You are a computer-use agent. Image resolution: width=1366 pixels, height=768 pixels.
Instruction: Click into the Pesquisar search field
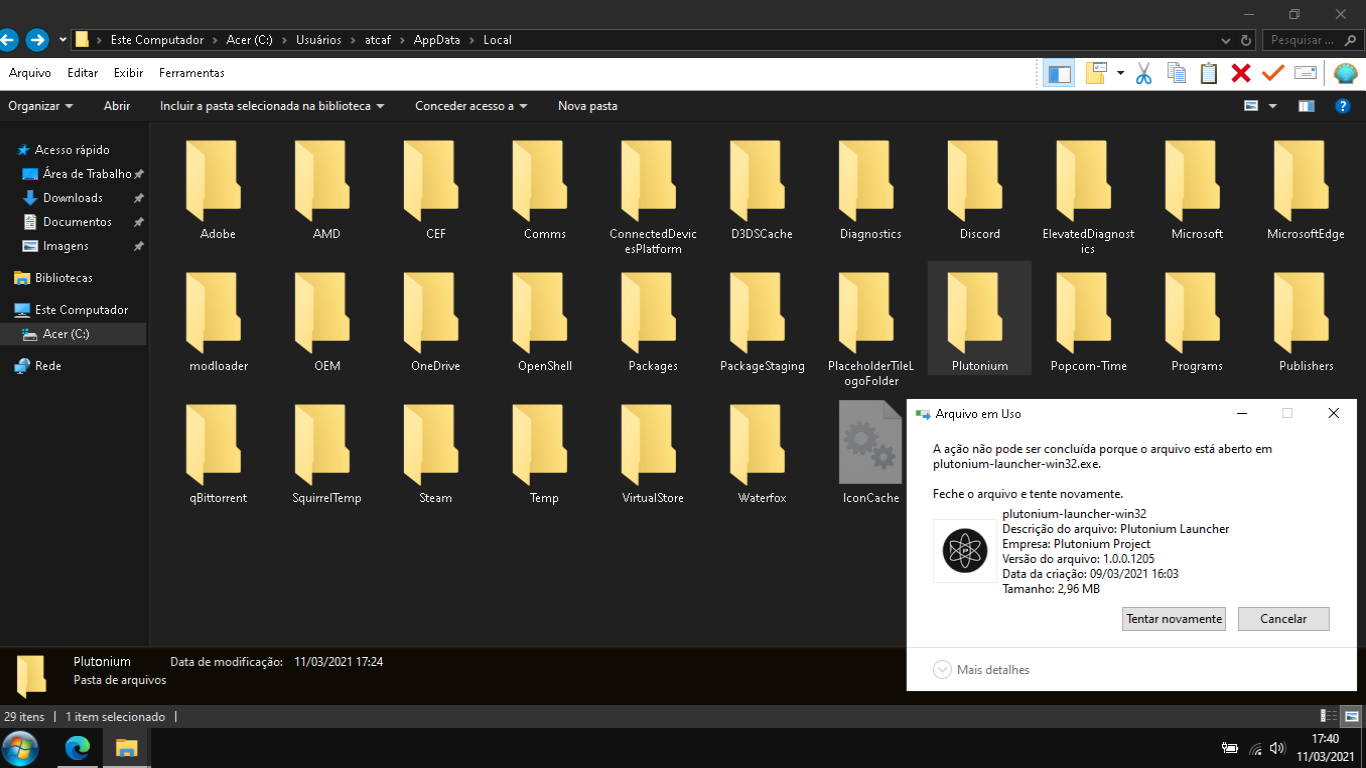1311,40
